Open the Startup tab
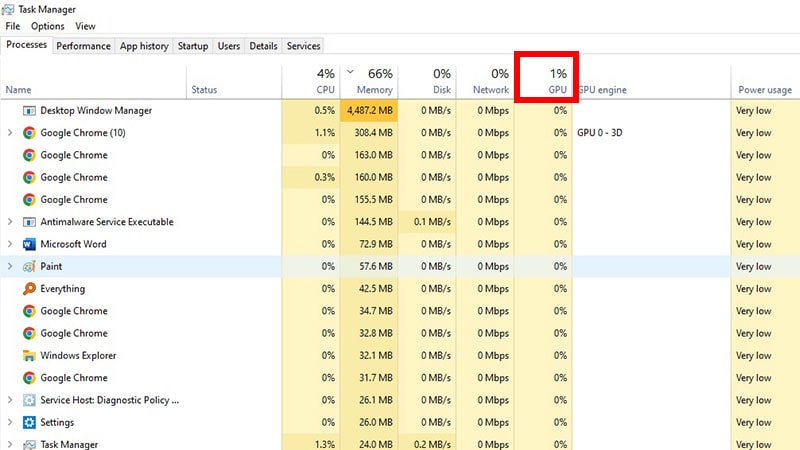800x450 pixels. click(193, 46)
